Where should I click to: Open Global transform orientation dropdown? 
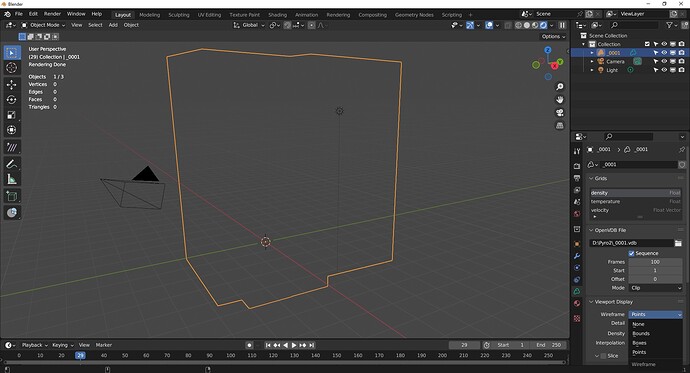click(250, 25)
